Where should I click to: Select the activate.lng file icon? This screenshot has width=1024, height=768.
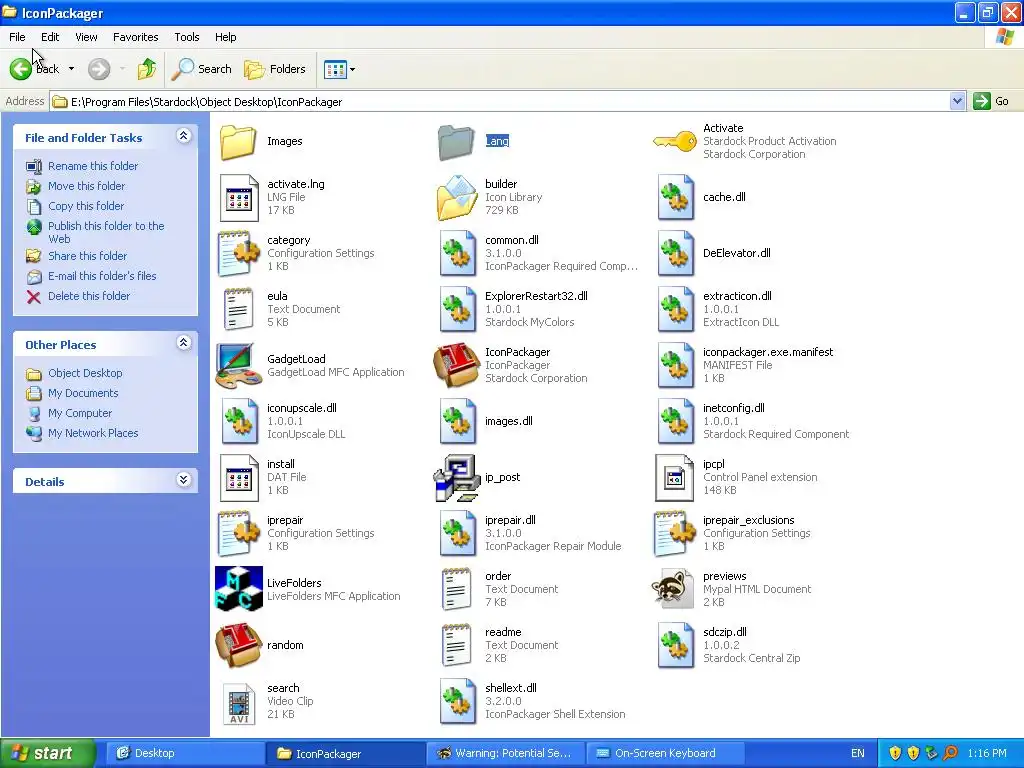(x=238, y=197)
